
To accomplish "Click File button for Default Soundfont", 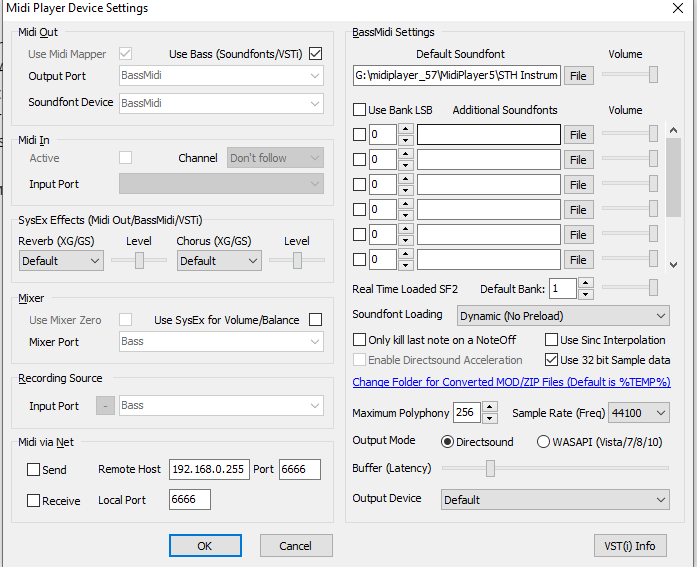I will click(578, 76).
